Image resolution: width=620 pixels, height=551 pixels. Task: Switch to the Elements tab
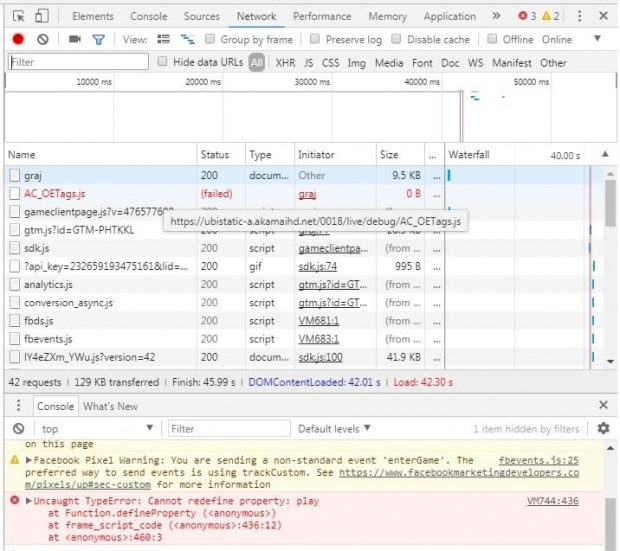tap(93, 16)
